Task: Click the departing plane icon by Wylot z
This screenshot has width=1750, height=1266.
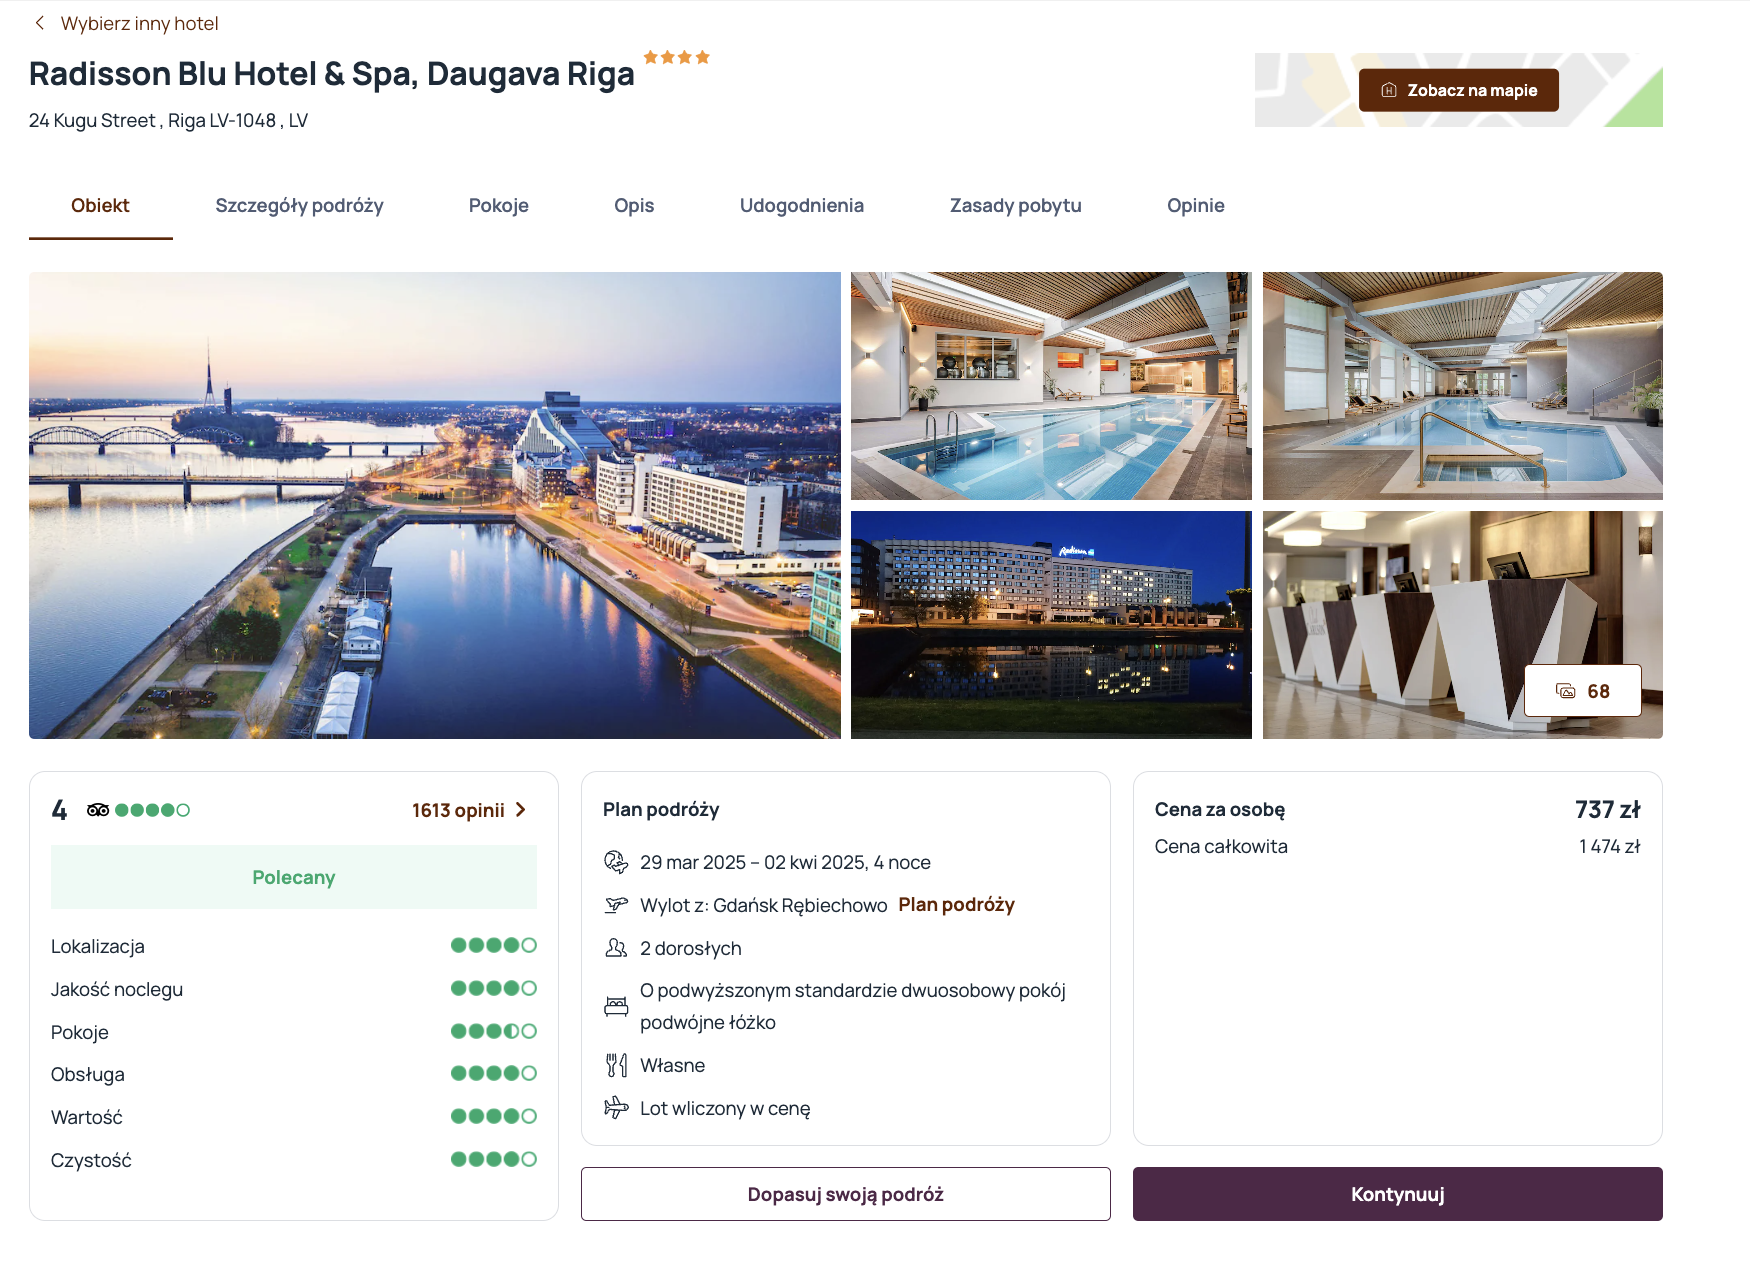Action: click(616, 905)
